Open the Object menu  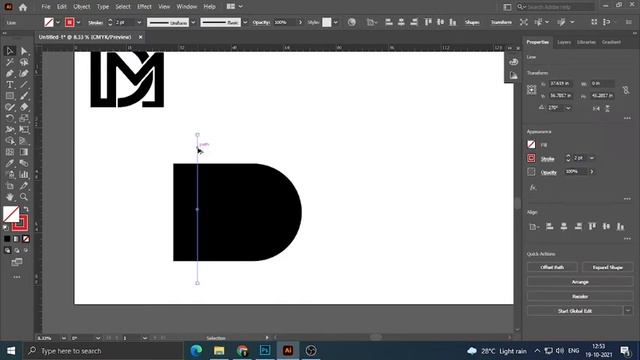[x=82, y=7]
